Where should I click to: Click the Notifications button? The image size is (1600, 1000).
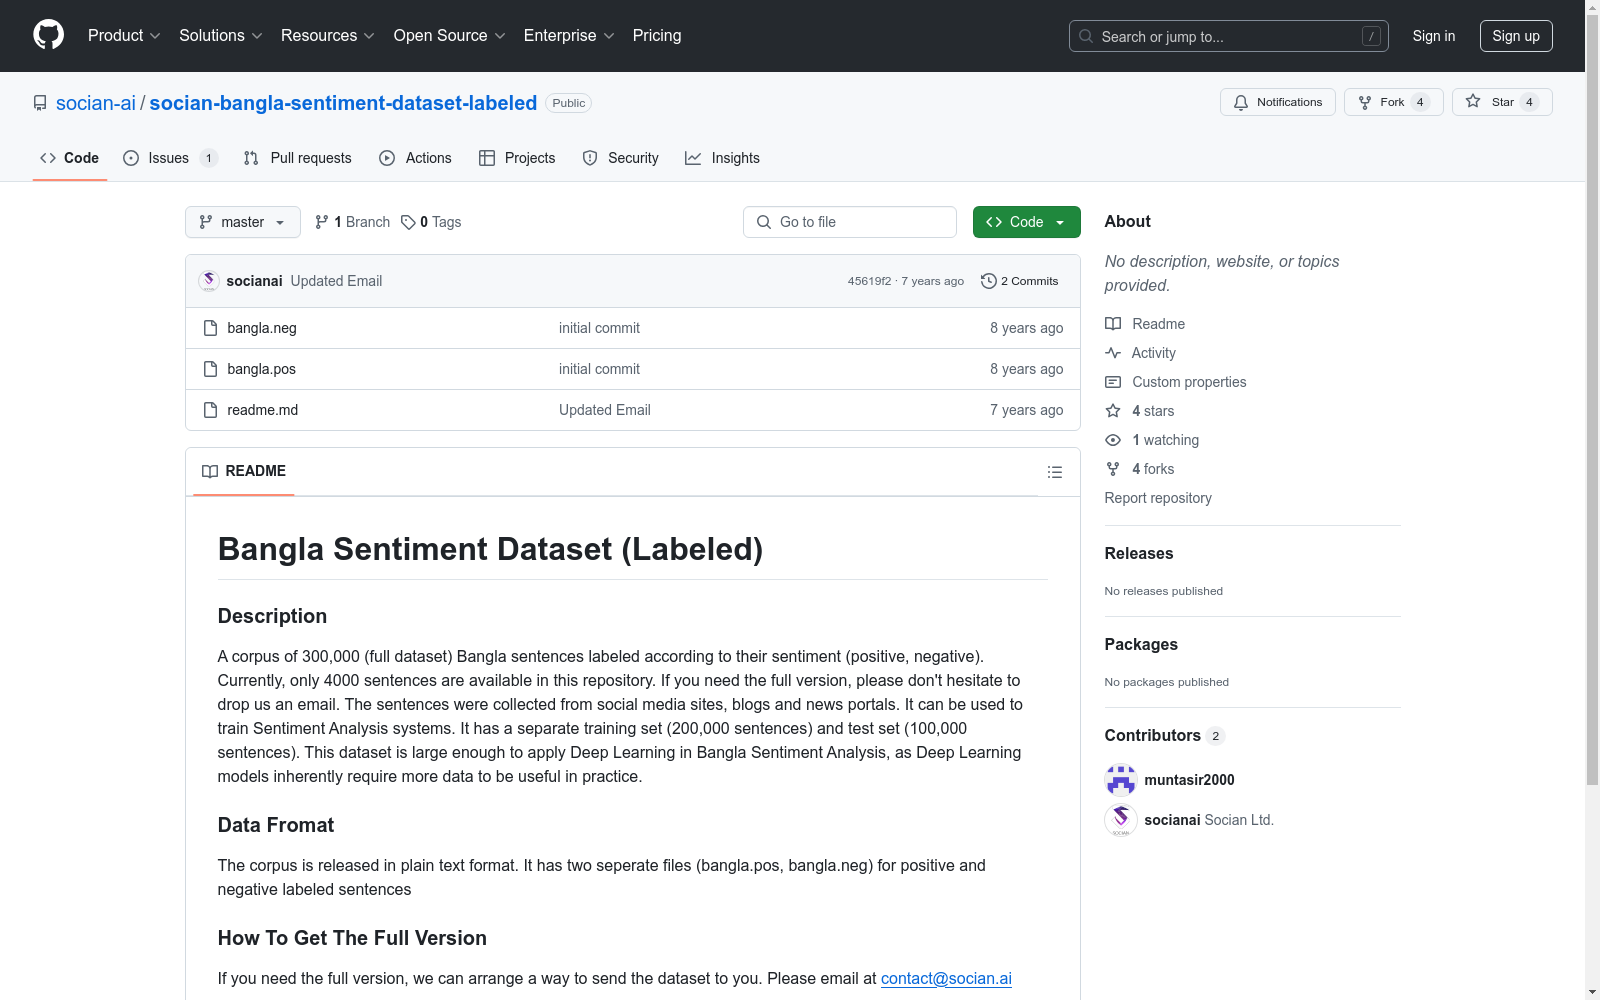1278,102
